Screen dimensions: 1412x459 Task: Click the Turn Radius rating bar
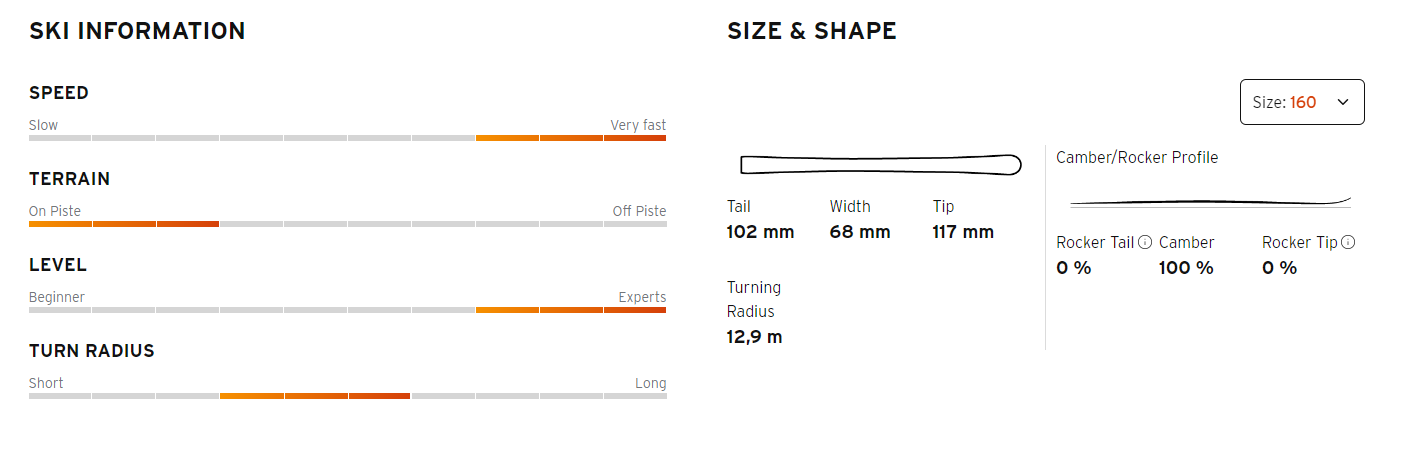[347, 396]
